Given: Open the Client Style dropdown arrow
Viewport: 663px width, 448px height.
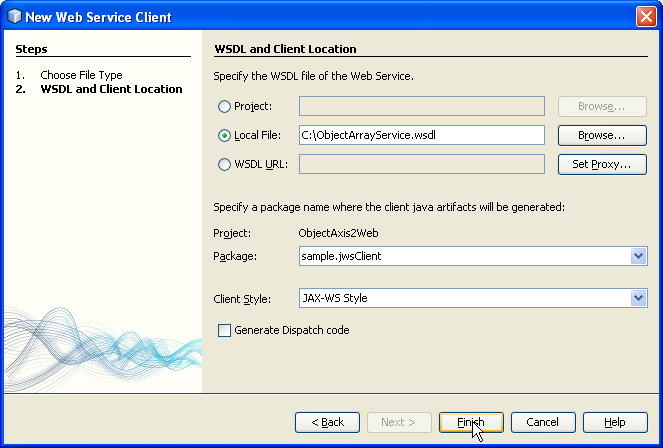Looking at the screenshot, I should (x=638, y=298).
